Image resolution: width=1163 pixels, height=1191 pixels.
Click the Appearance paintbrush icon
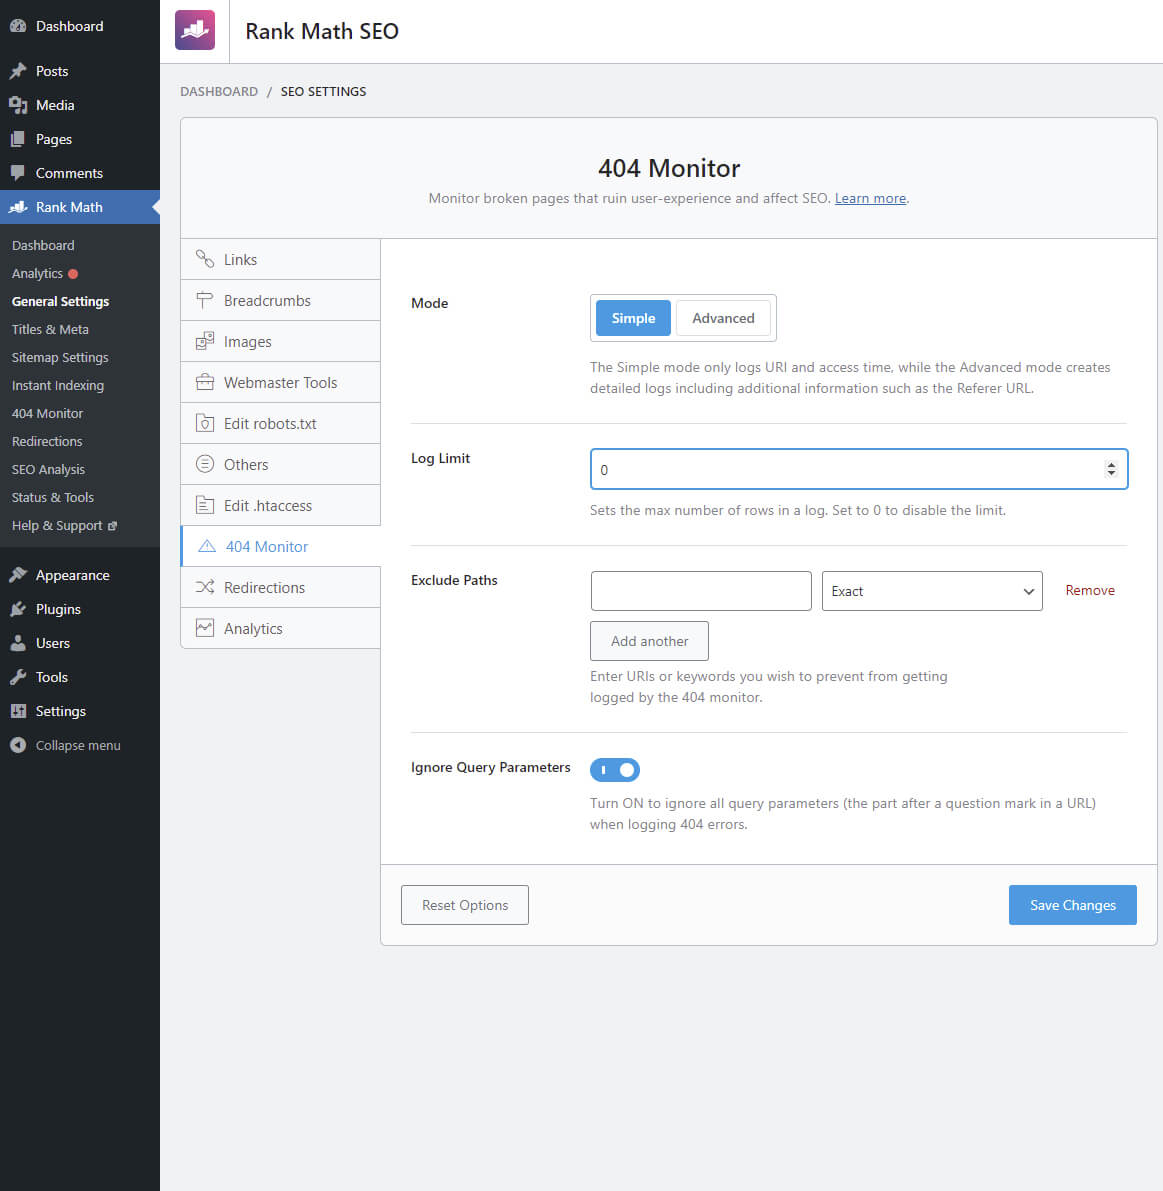tap(18, 575)
